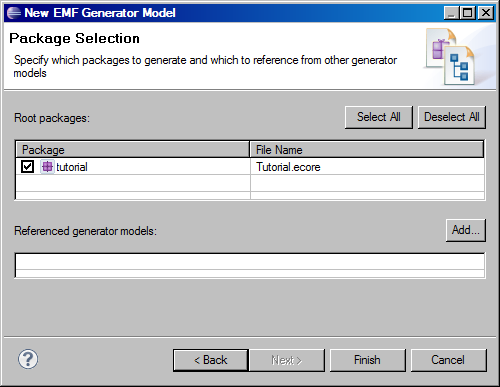Click the Select All button
This screenshot has height=387, width=500.
[x=379, y=117]
